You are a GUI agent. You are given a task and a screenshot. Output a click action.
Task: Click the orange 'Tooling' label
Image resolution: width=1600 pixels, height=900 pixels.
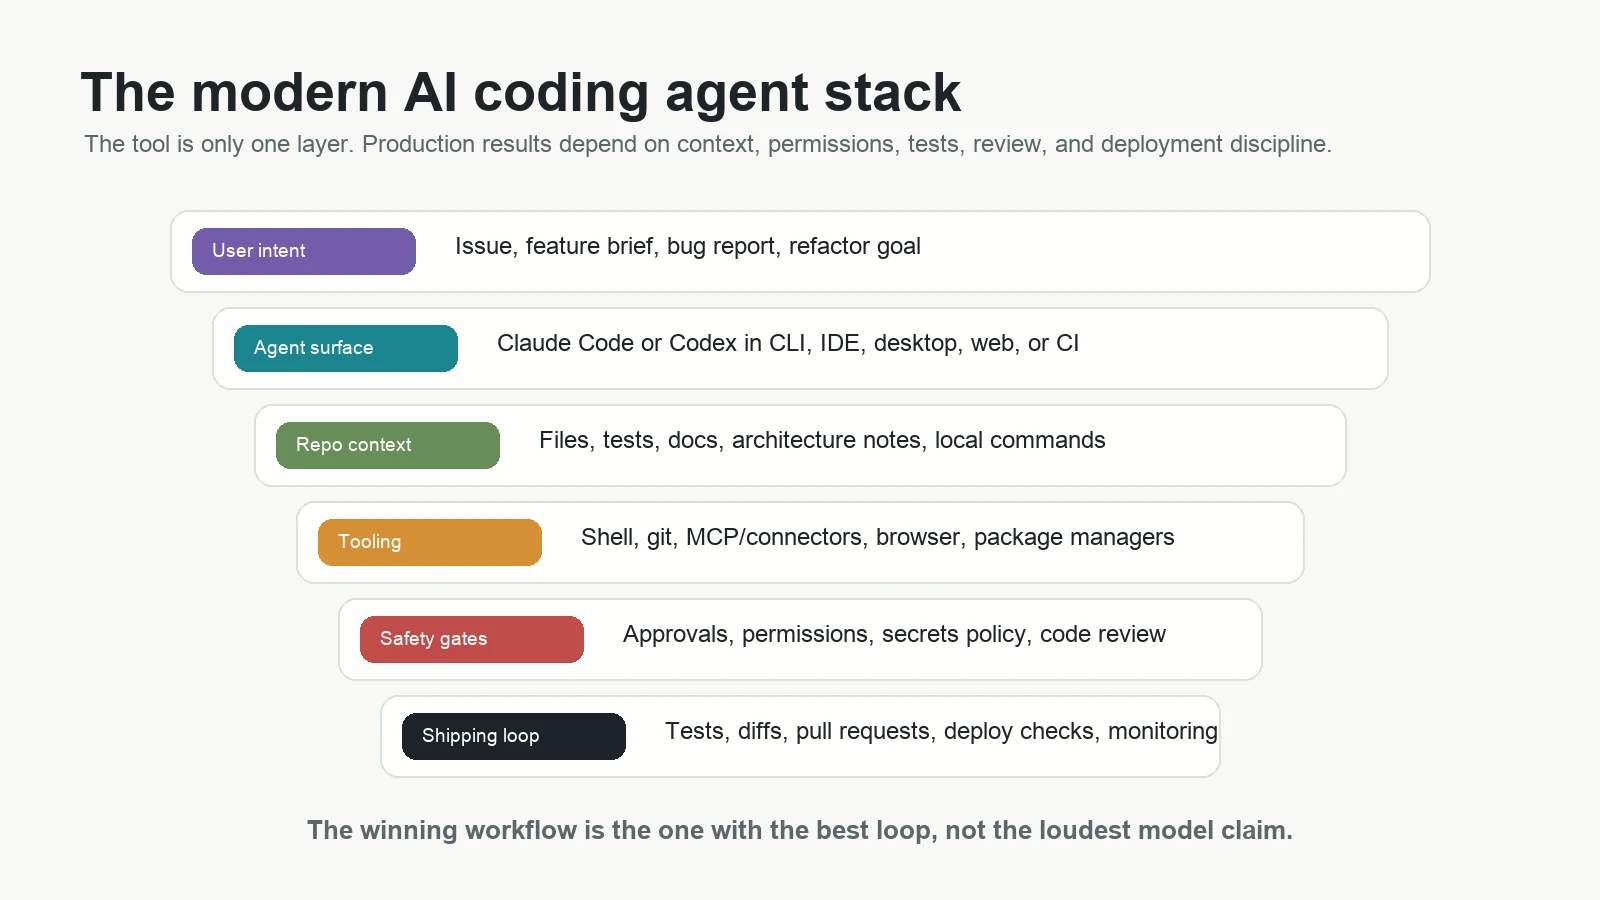(430, 542)
